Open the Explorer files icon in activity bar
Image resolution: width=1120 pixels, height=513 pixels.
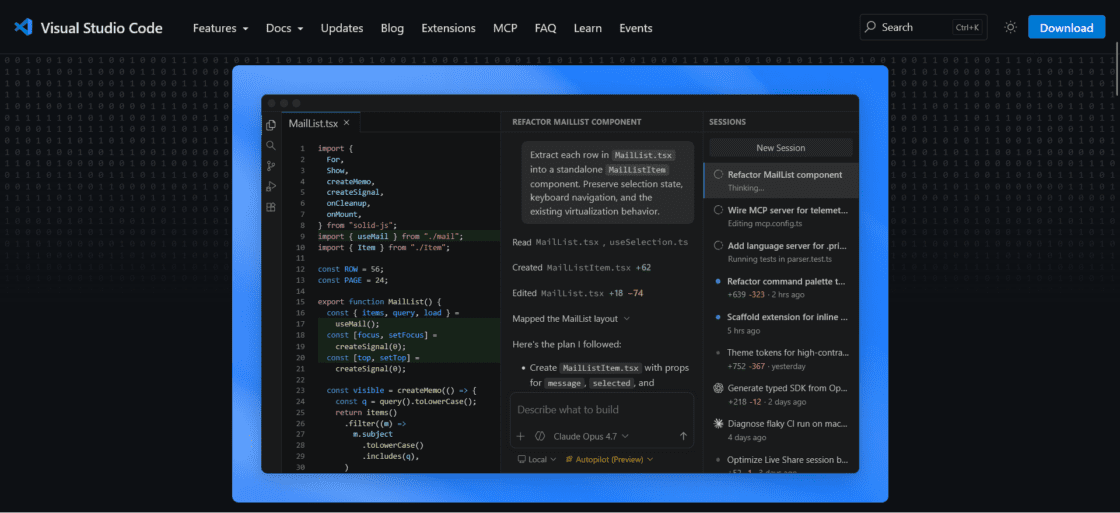(x=271, y=125)
